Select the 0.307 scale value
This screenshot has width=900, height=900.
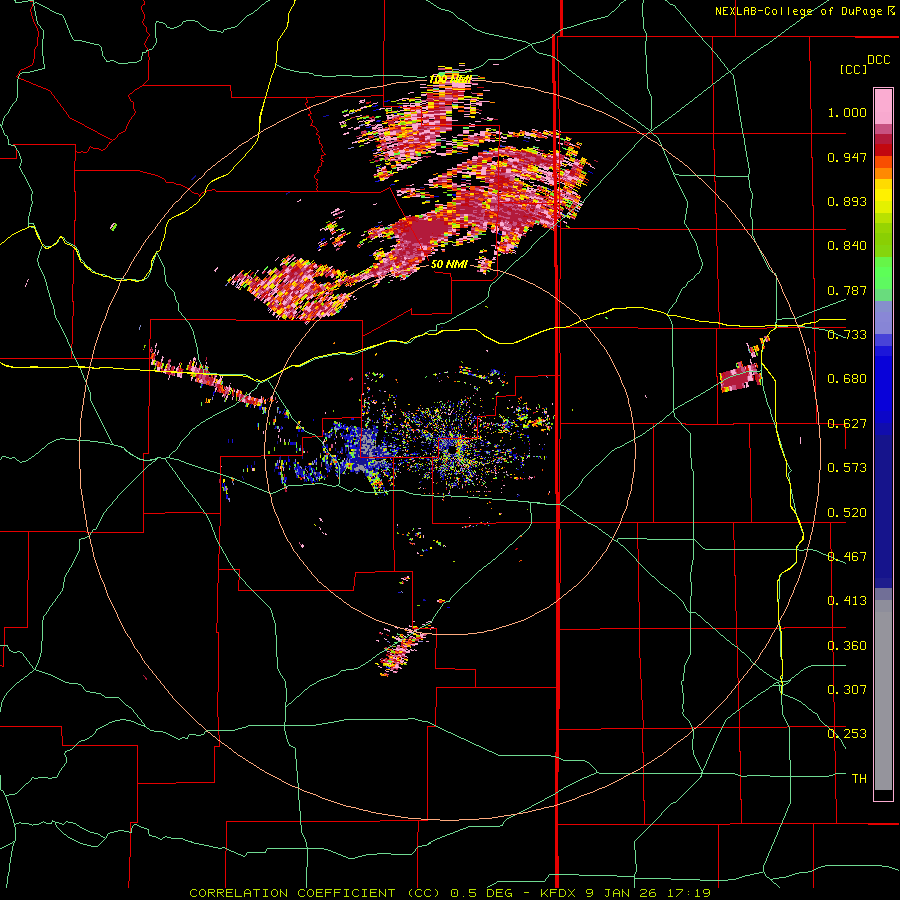[847, 690]
